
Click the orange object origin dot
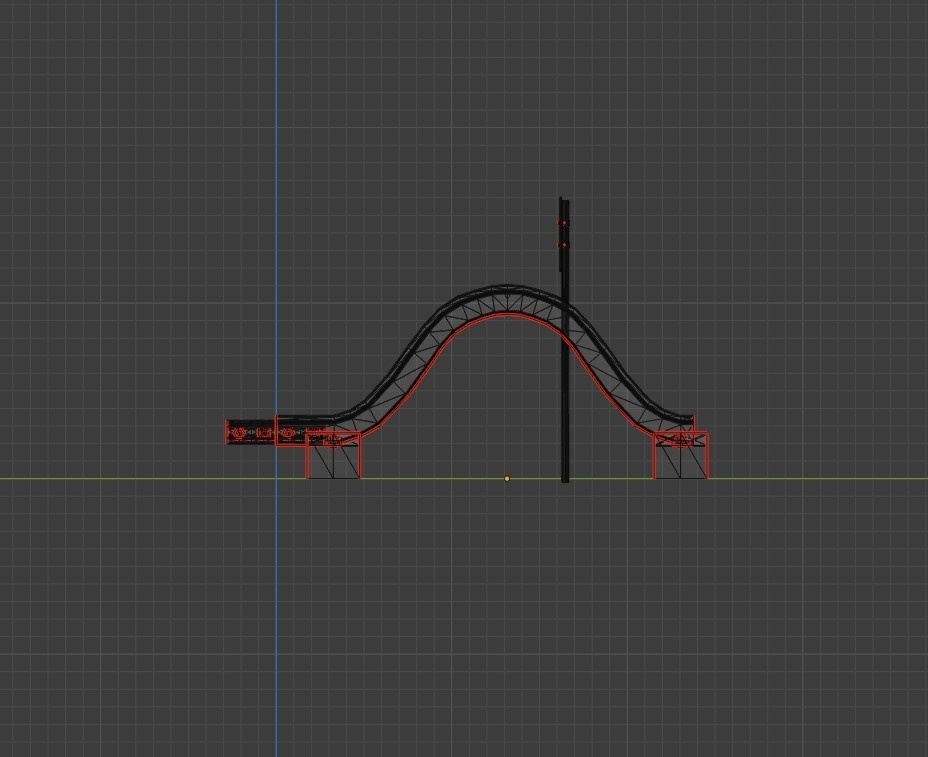pos(507,478)
